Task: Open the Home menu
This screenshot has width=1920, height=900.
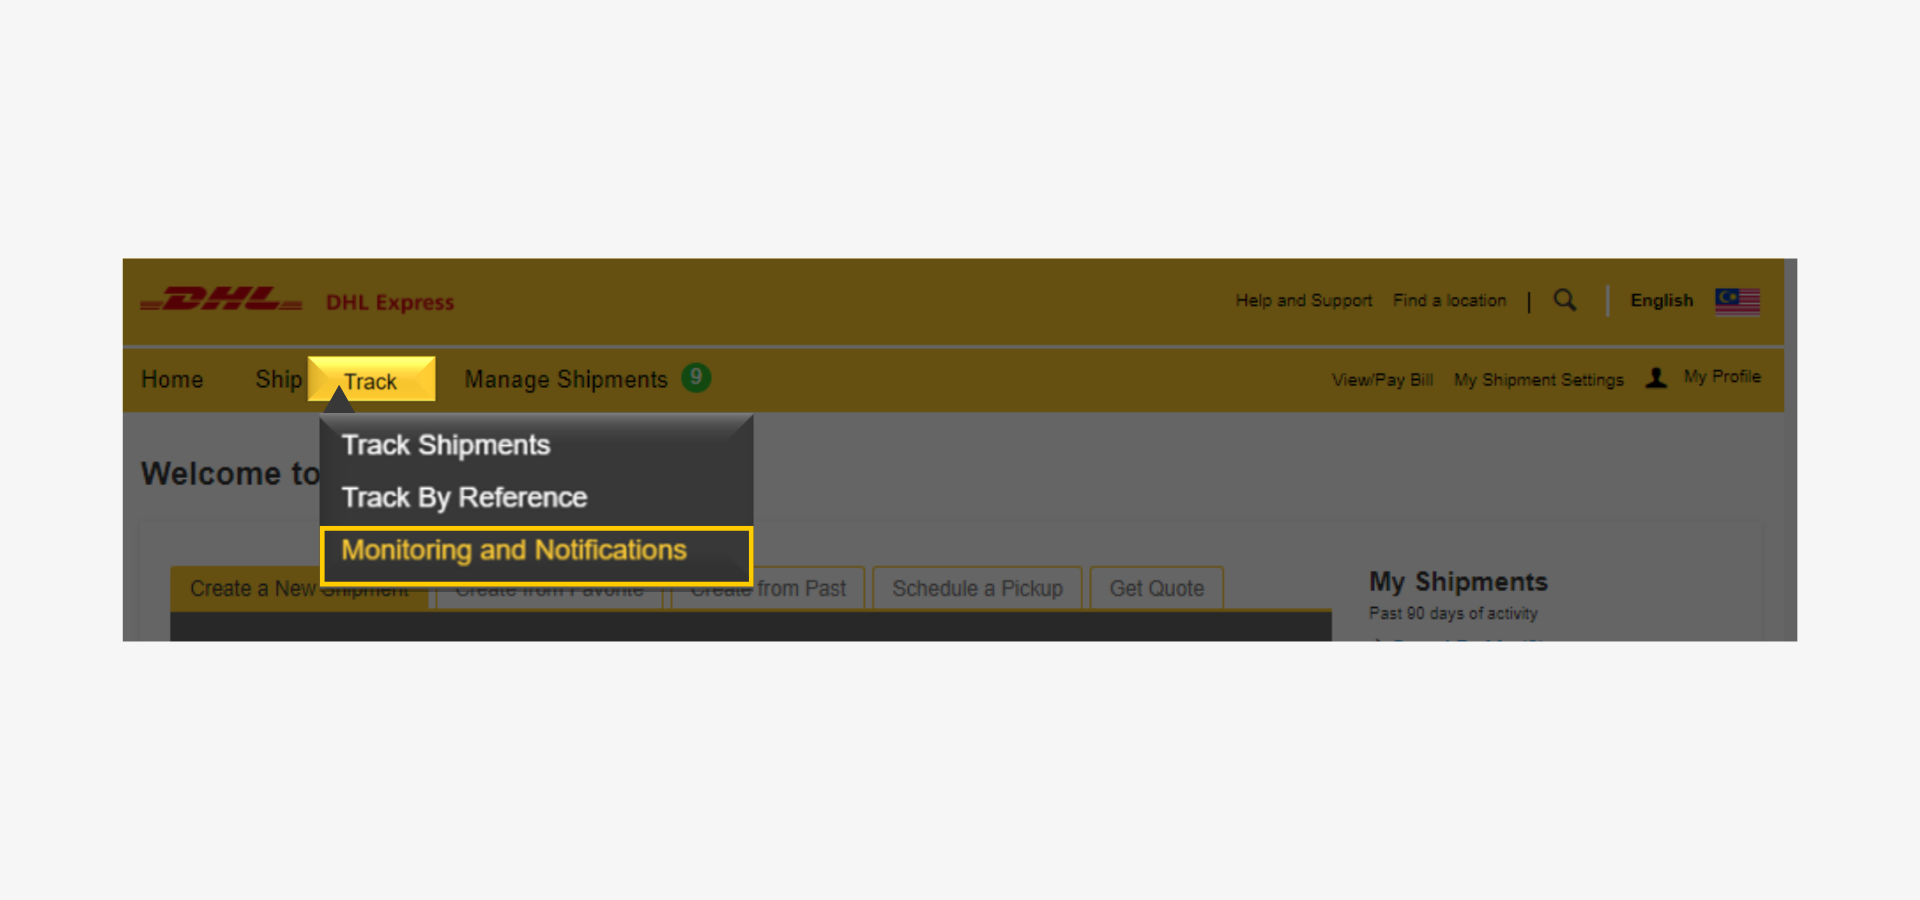Action: 172,380
